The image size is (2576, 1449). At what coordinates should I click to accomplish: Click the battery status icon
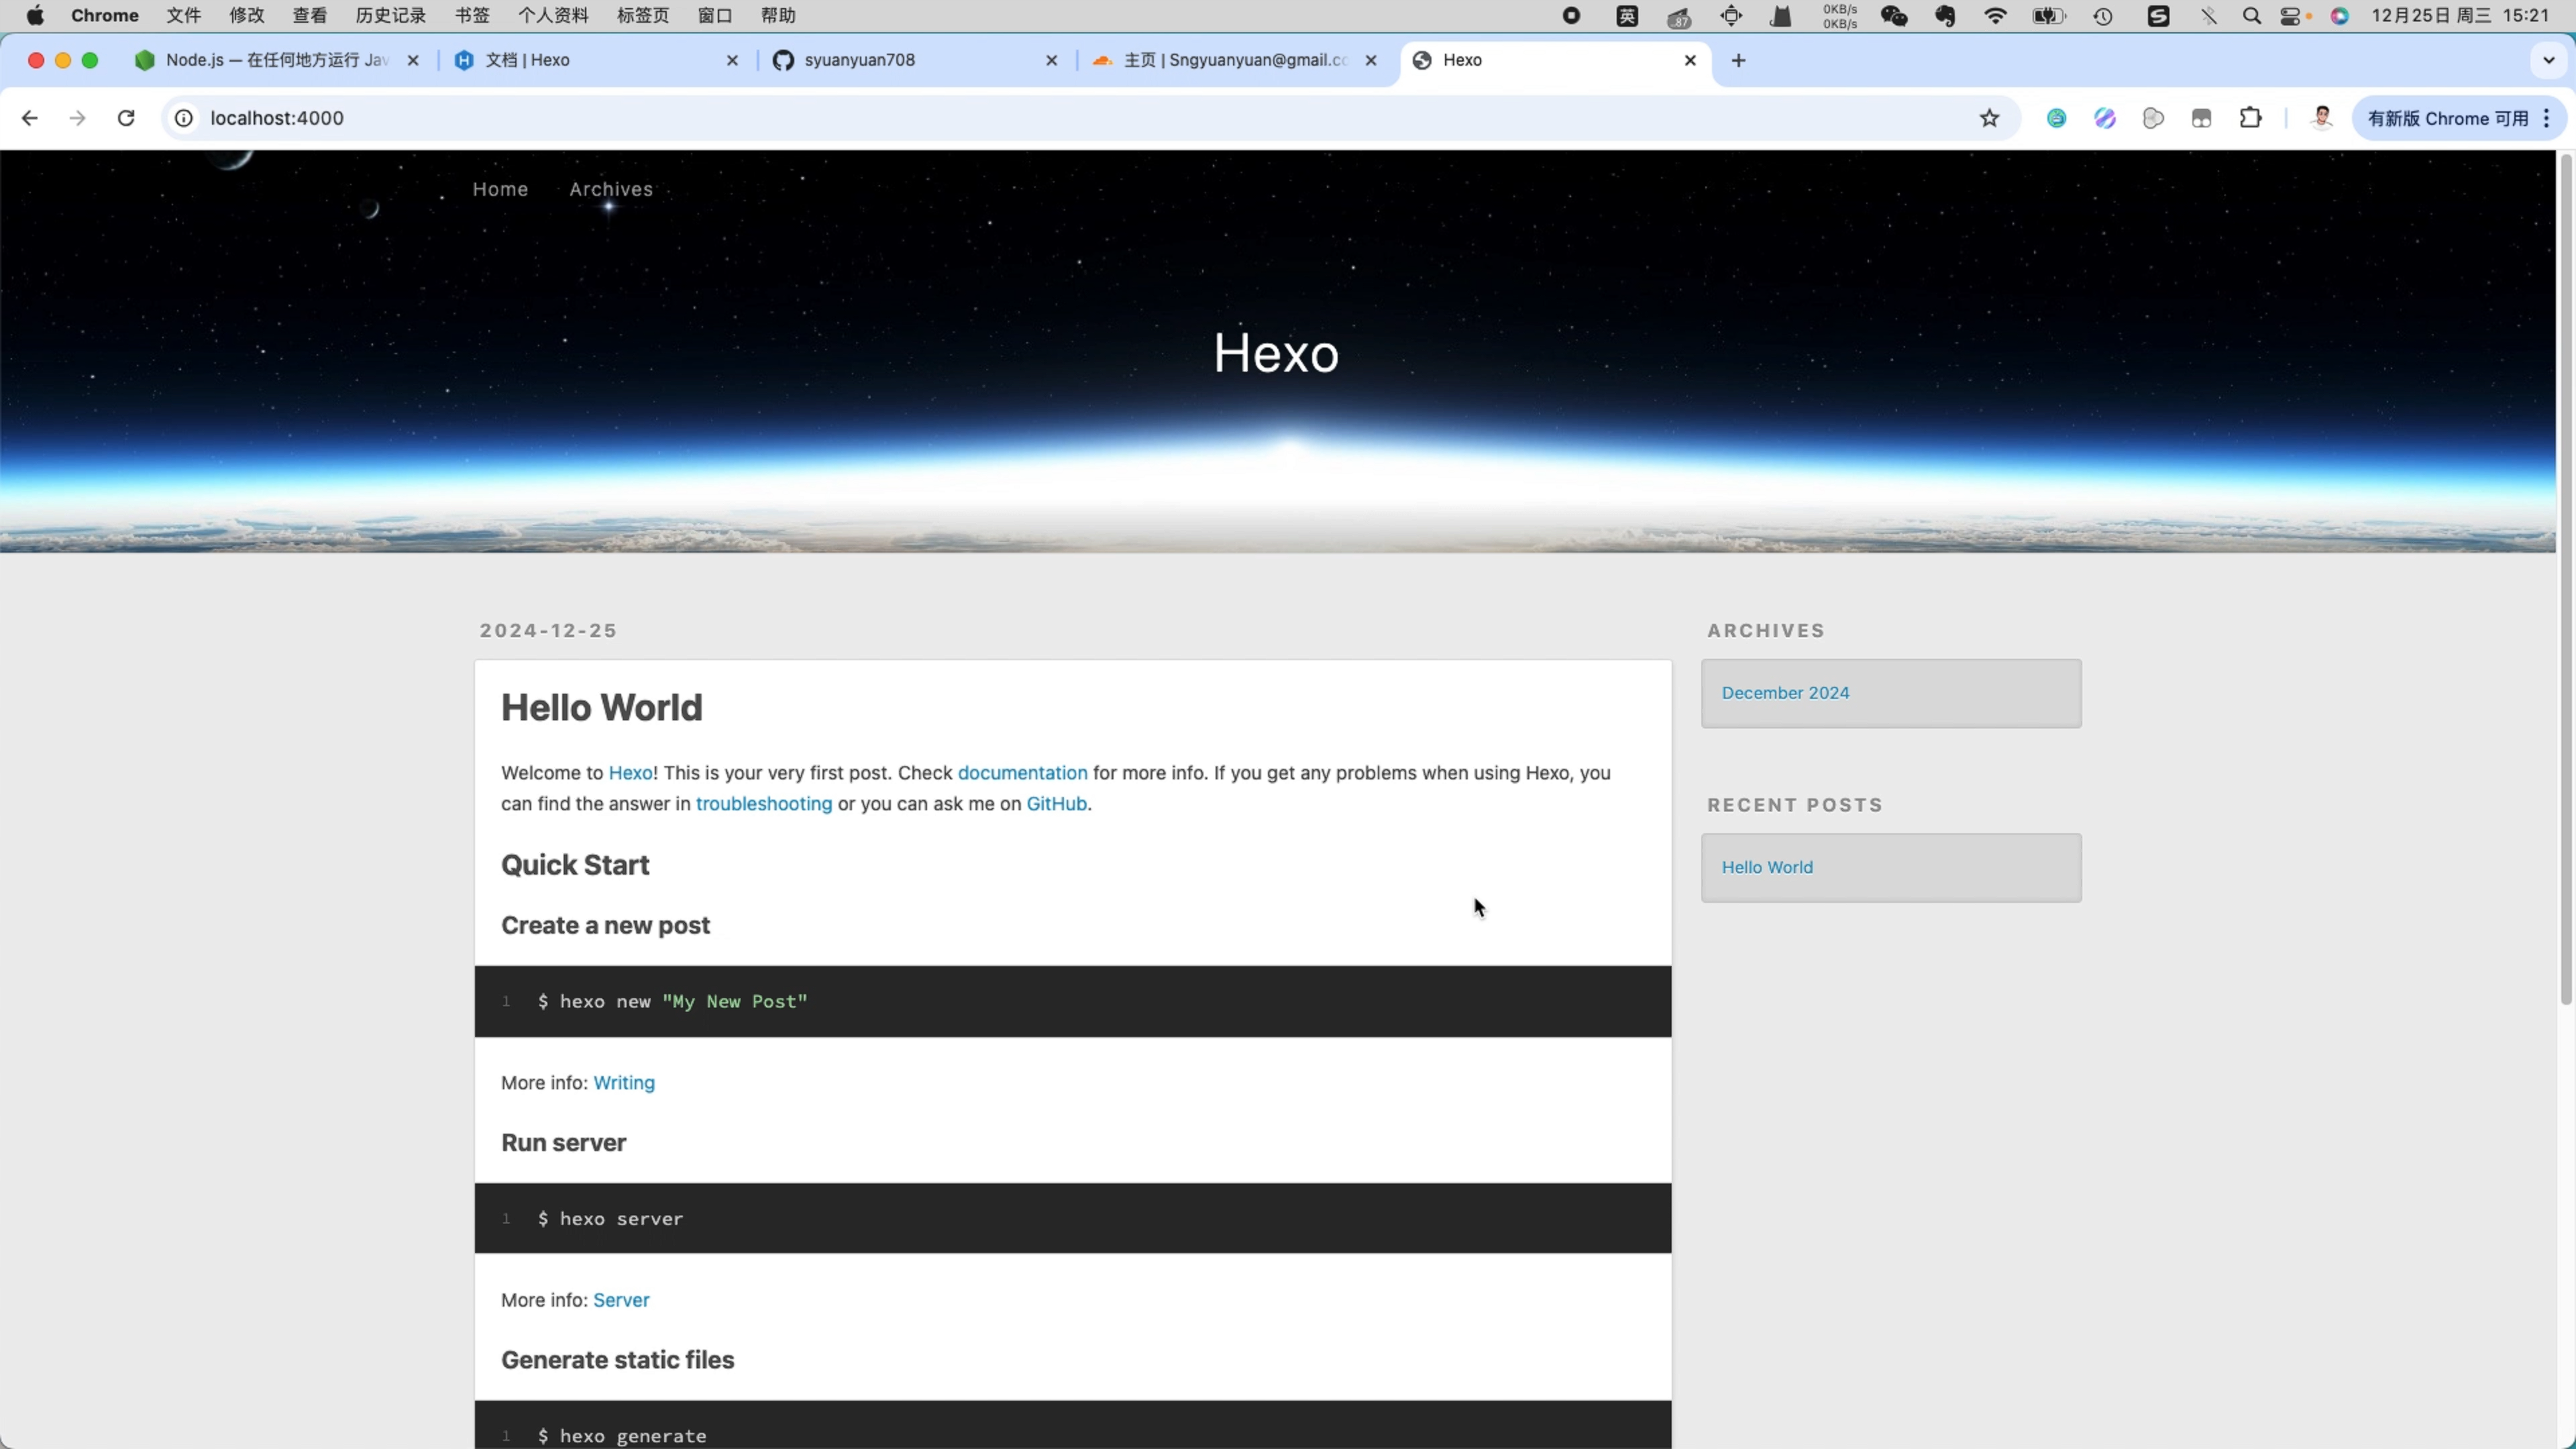coord(2048,15)
